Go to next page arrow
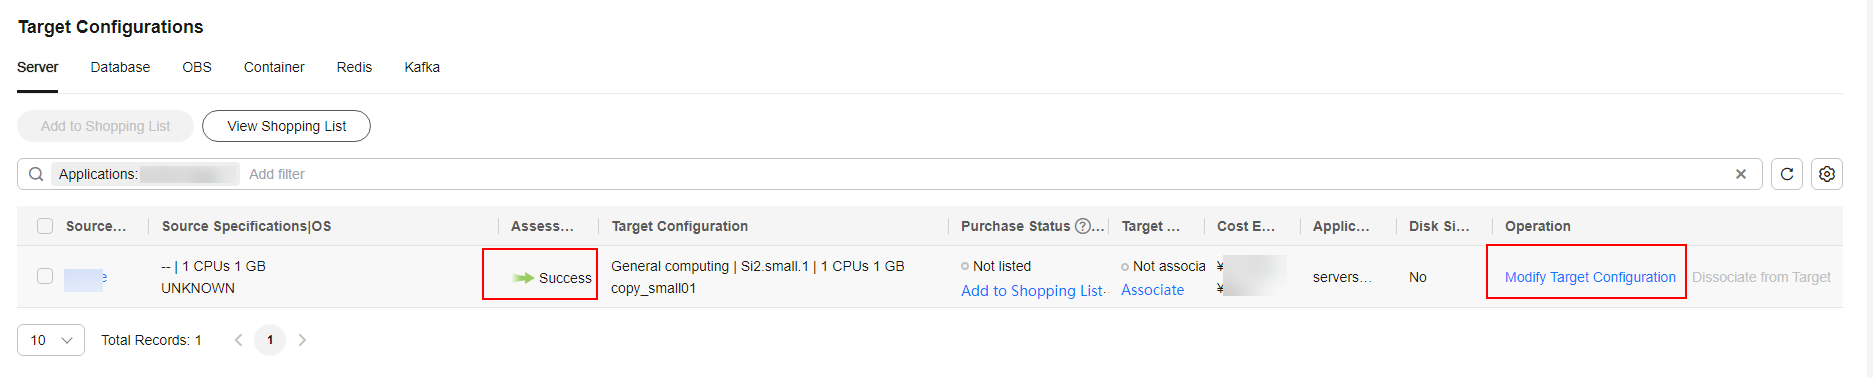 tap(302, 340)
